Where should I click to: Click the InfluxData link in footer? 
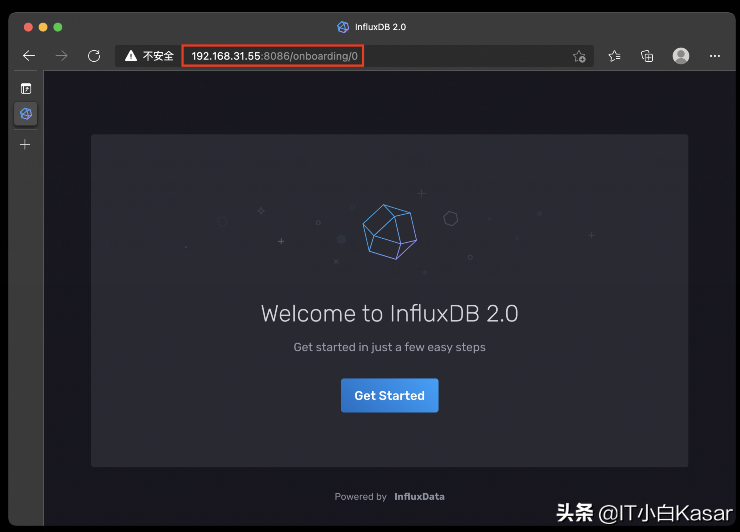pyautogui.click(x=419, y=497)
